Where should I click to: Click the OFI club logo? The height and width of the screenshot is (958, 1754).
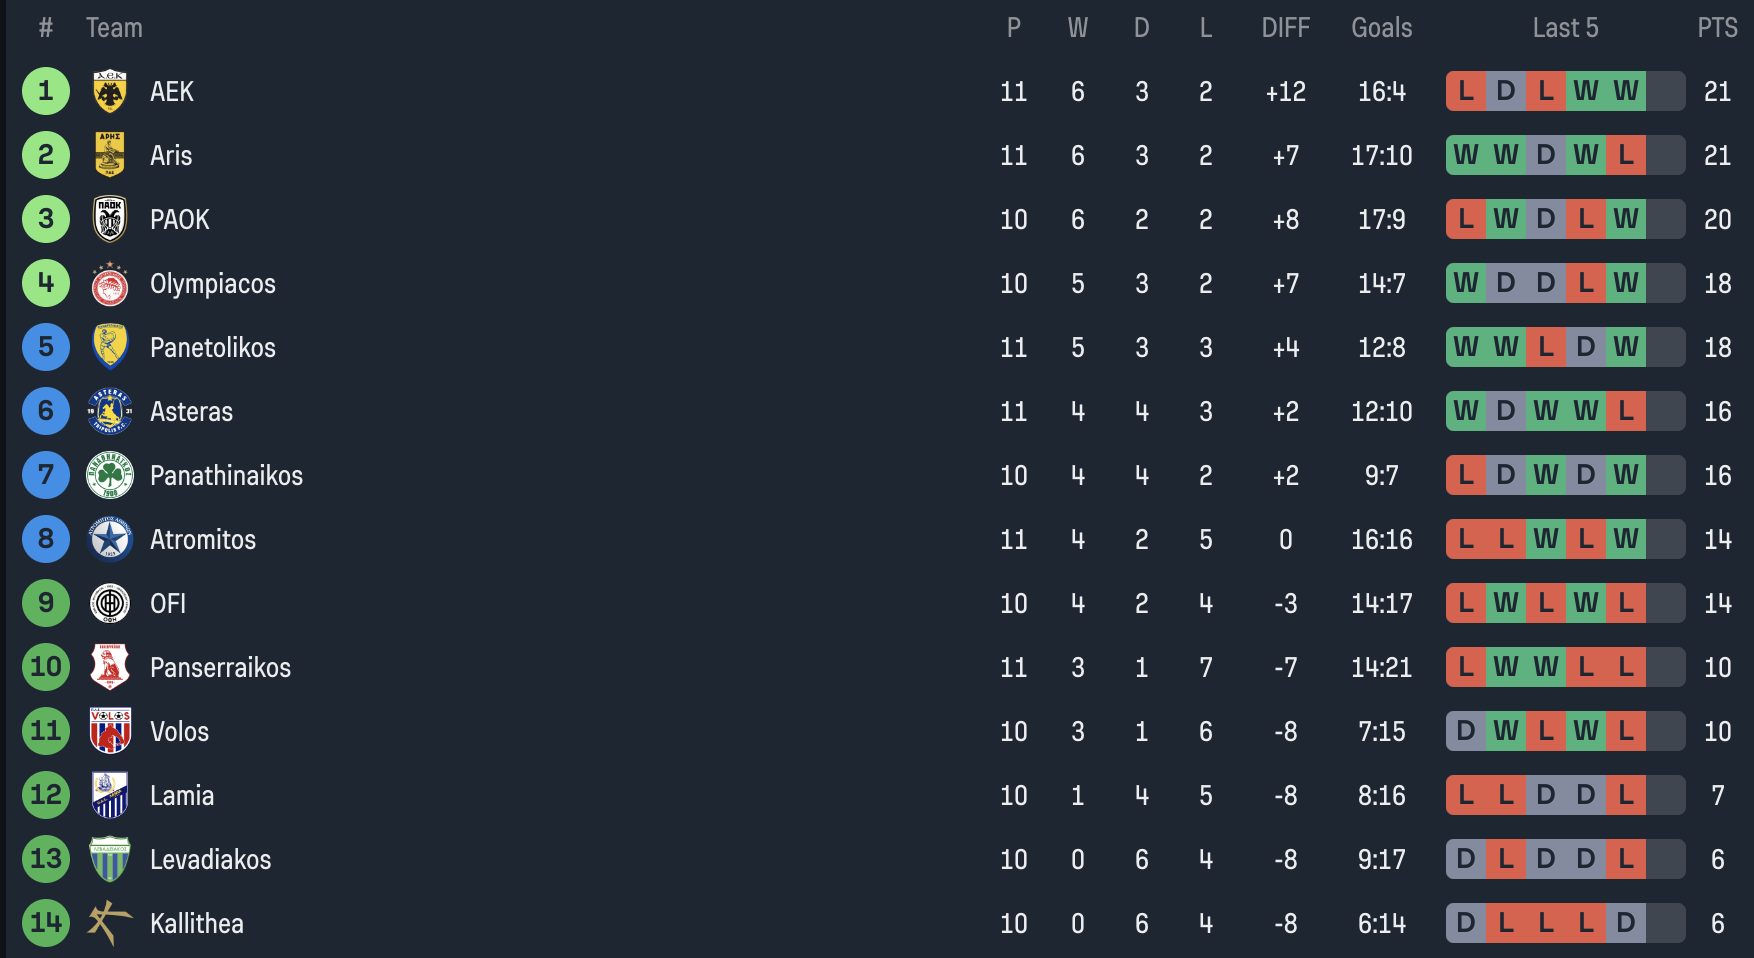[x=110, y=603]
